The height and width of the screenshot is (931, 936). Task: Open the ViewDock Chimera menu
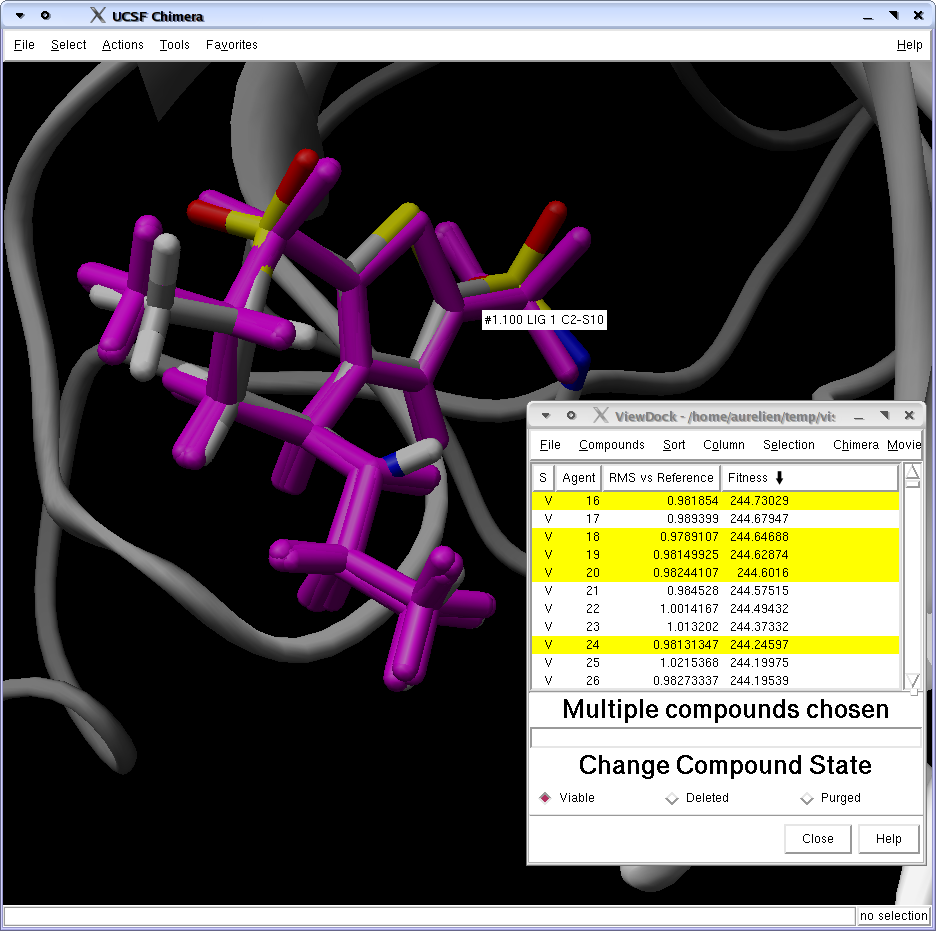click(x=855, y=445)
